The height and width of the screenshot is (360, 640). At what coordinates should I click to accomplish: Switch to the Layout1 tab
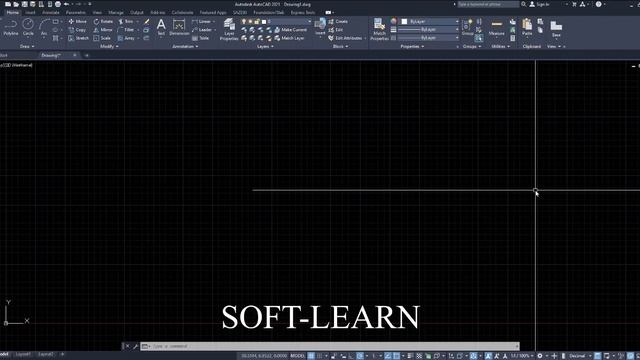(23, 354)
